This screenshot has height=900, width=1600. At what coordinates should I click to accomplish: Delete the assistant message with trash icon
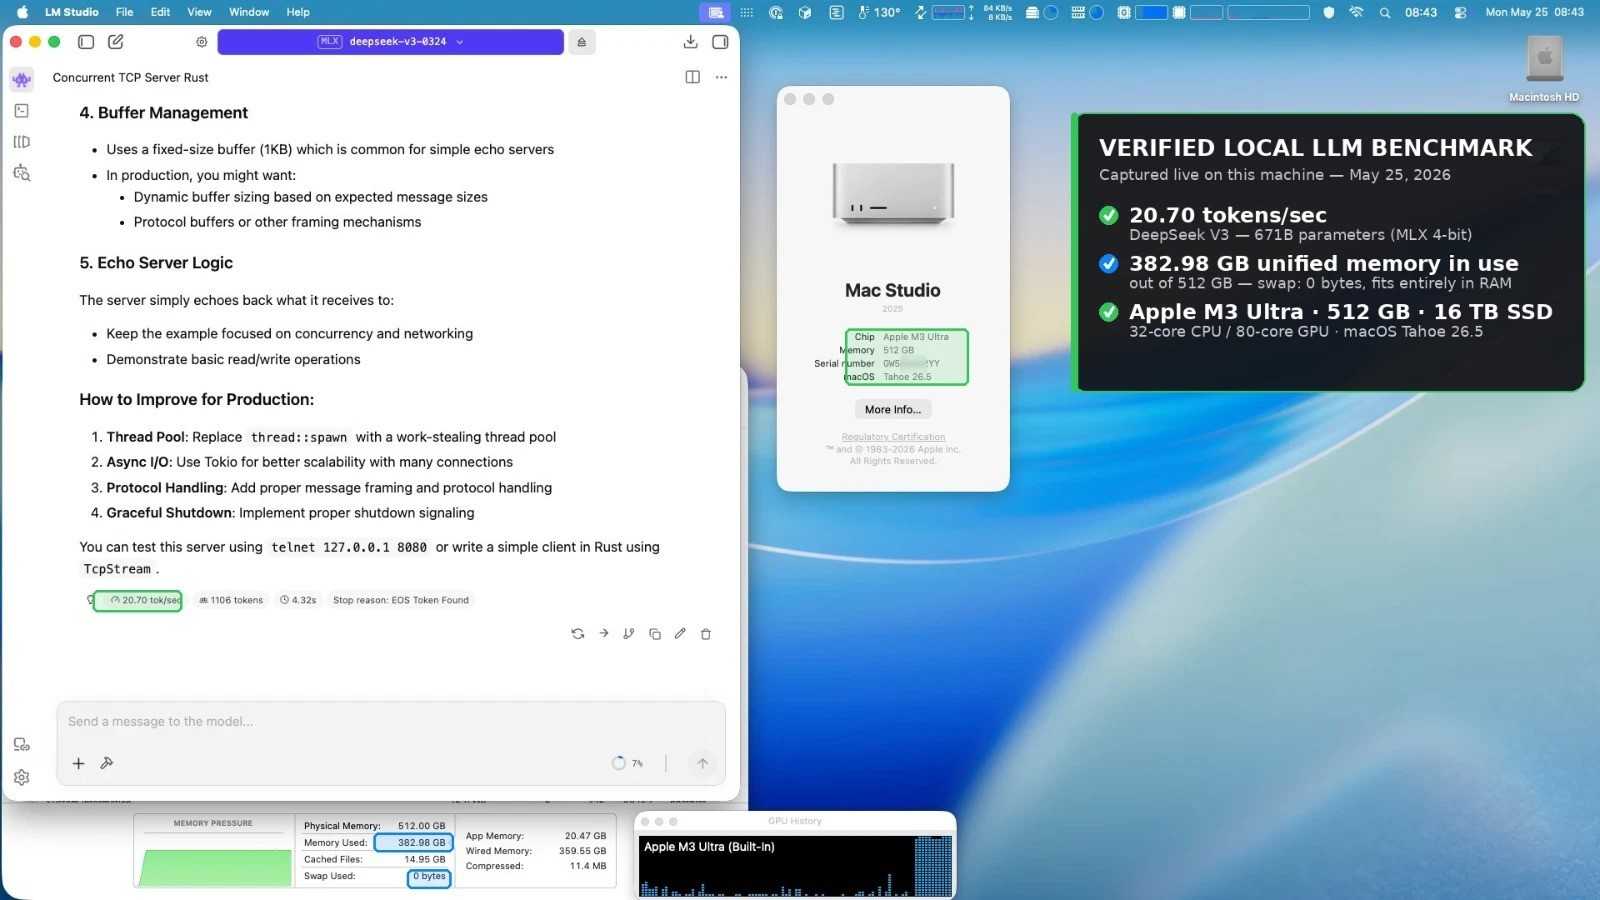(x=706, y=634)
